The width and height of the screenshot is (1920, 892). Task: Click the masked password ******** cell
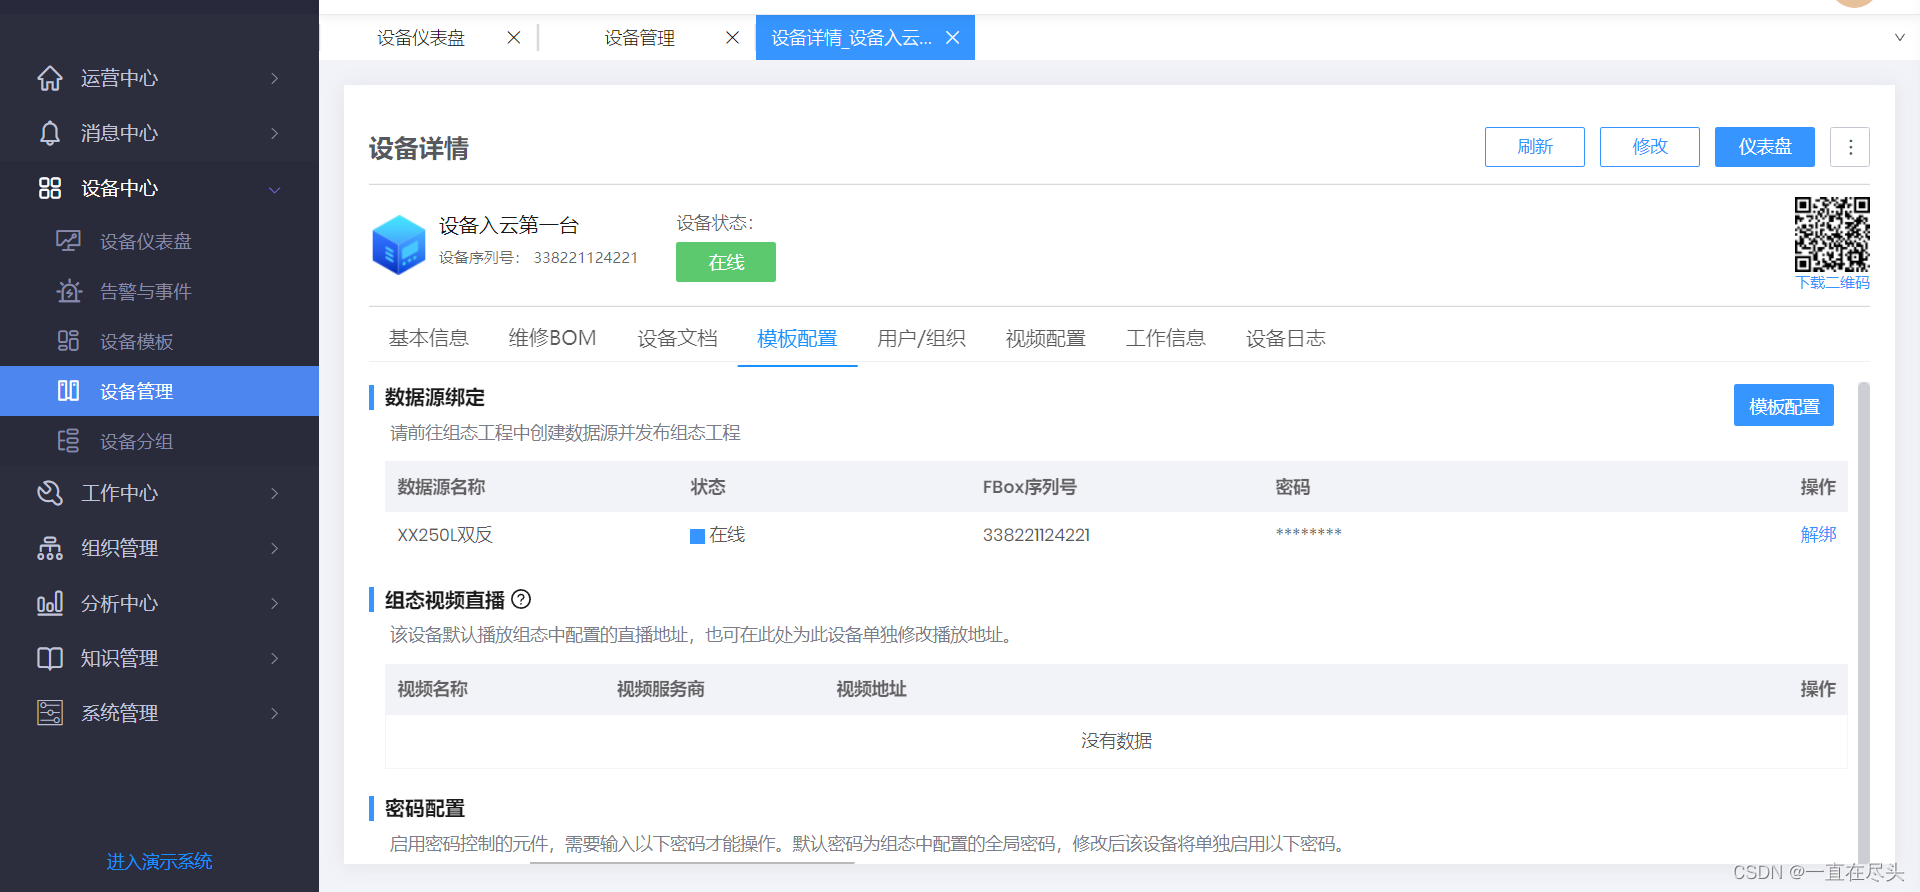[x=1308, y=533]
